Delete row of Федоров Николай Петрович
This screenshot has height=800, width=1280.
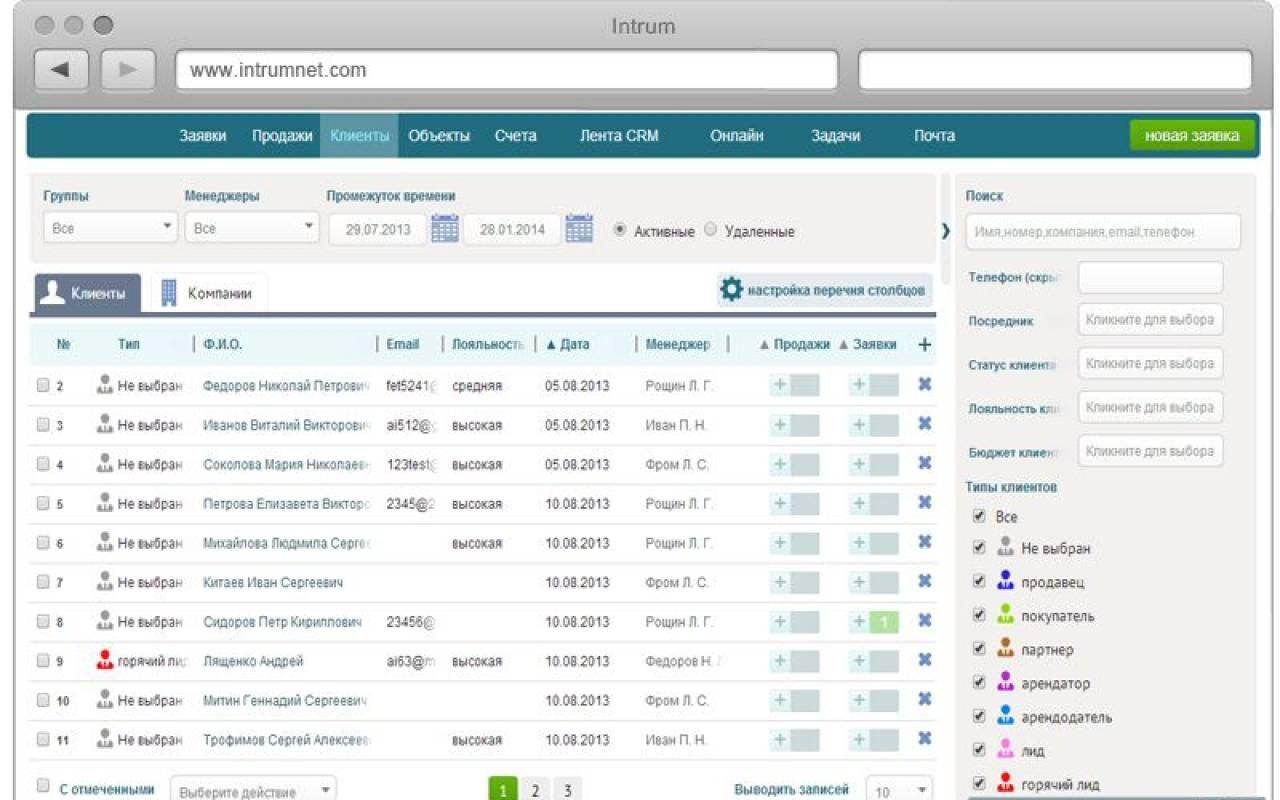coord(925,385)
